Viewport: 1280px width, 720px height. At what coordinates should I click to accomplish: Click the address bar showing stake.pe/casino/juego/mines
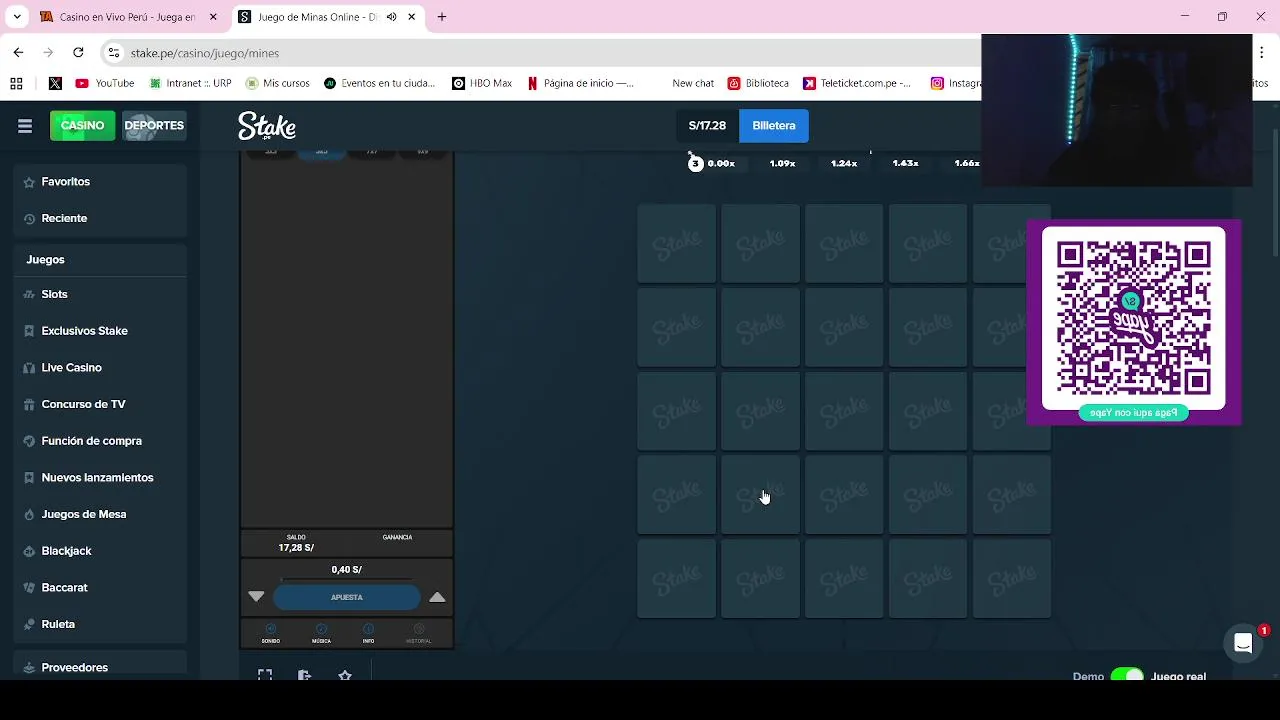(x=540, y=53)
